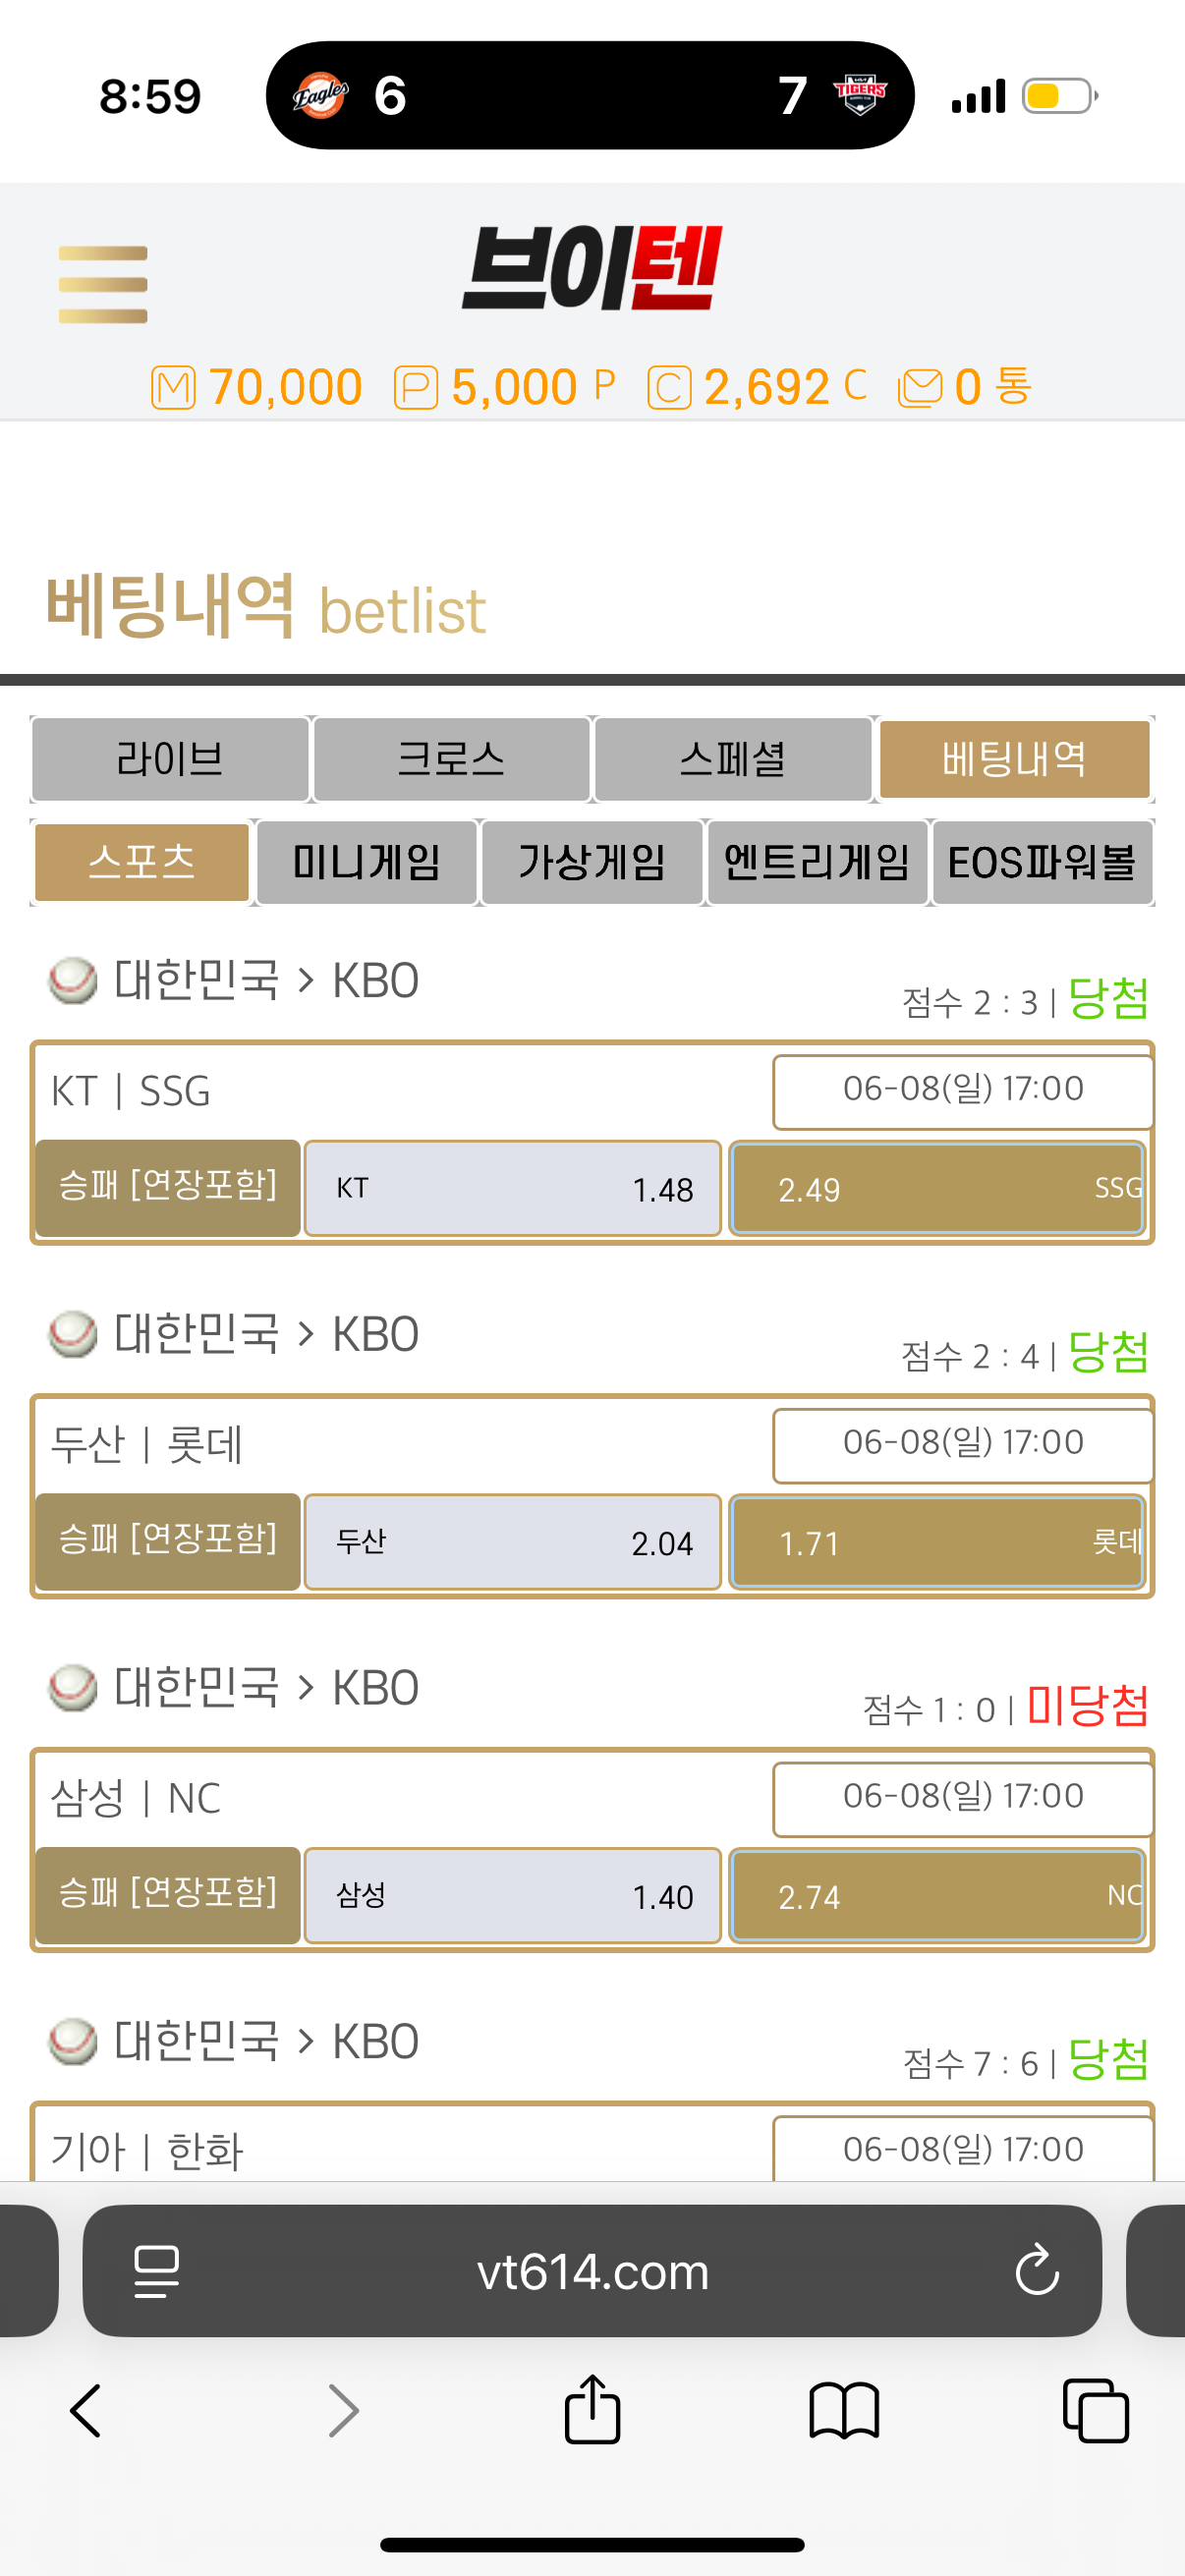This screenshot has height=2576, width=1185.
Task: Select the 두산 2.04 odds cell
Action: 513,1542
